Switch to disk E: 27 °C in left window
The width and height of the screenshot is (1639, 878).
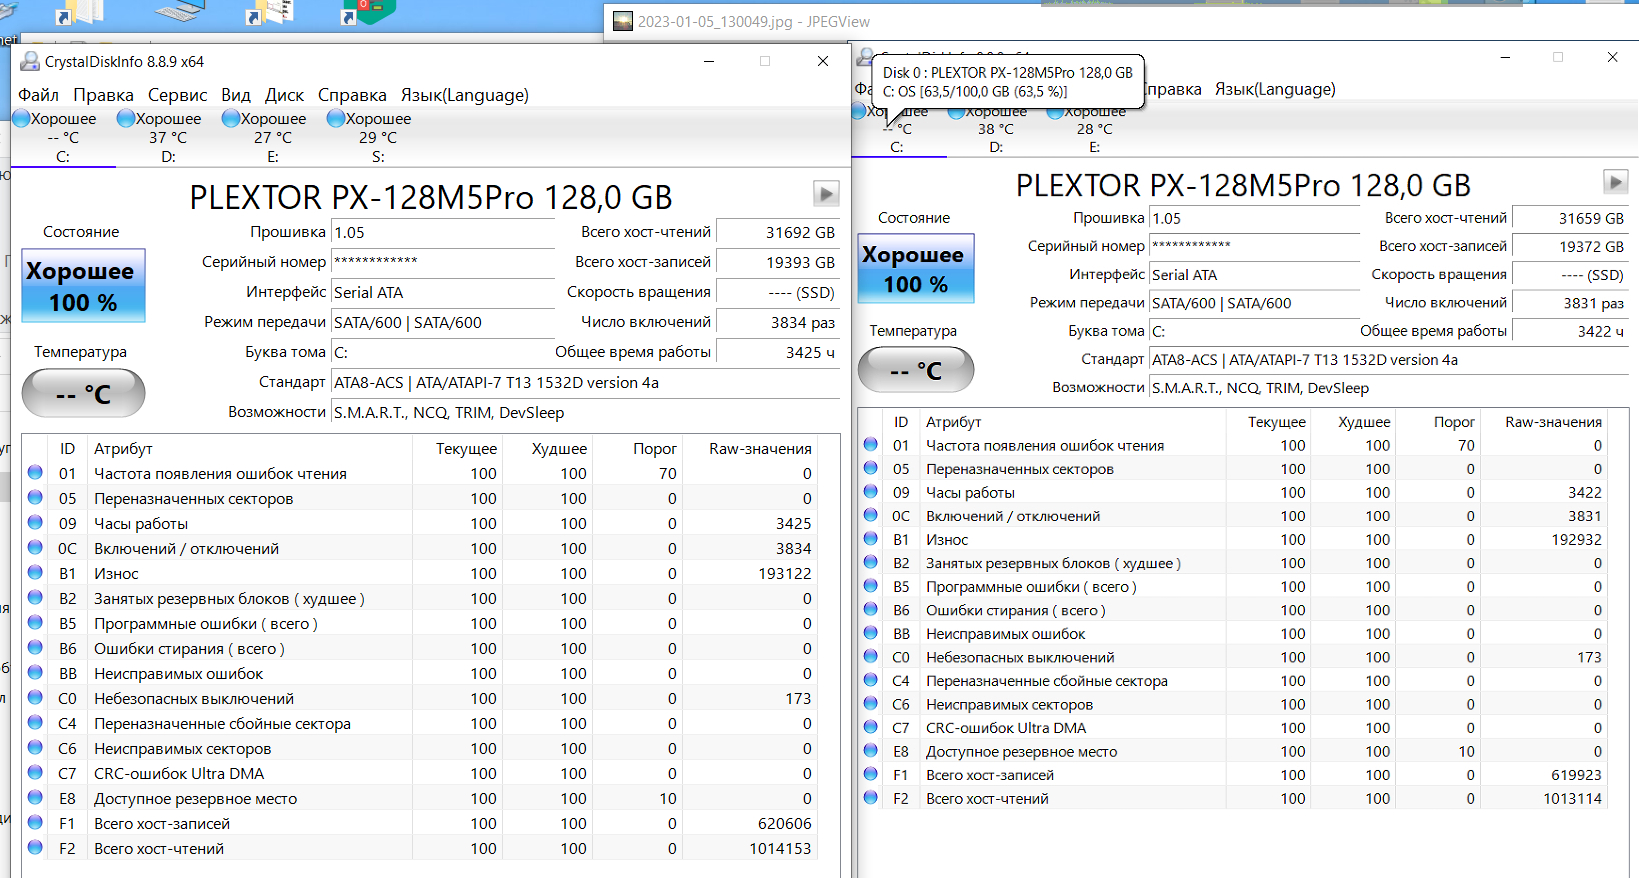pyautogui.click(x=272, y=137)
